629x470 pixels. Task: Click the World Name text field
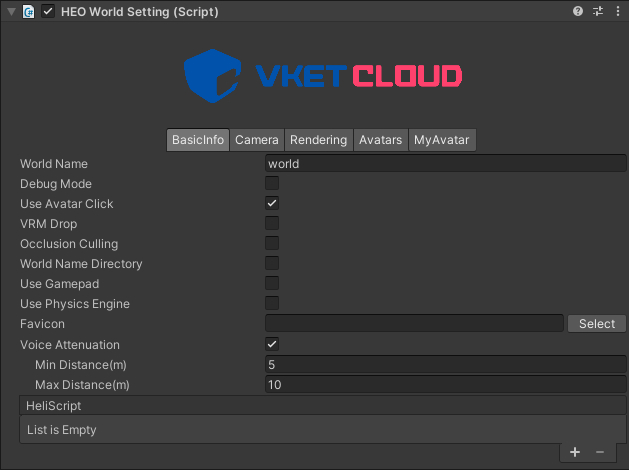[445, 164]
